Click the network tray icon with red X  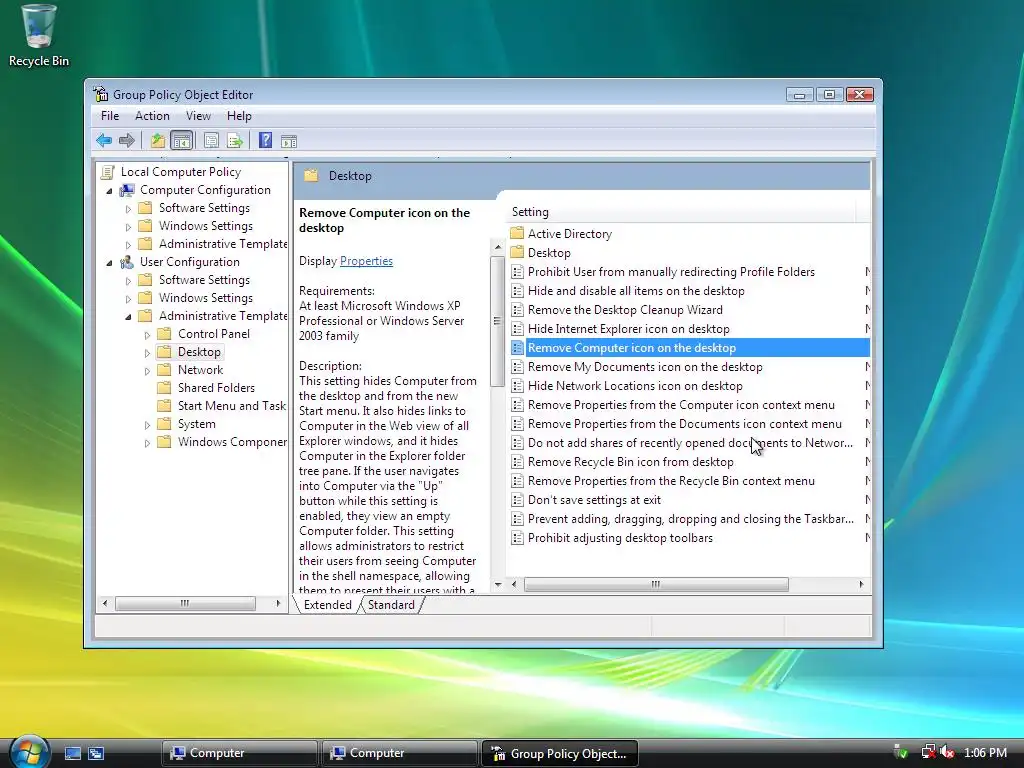(928, 752)
